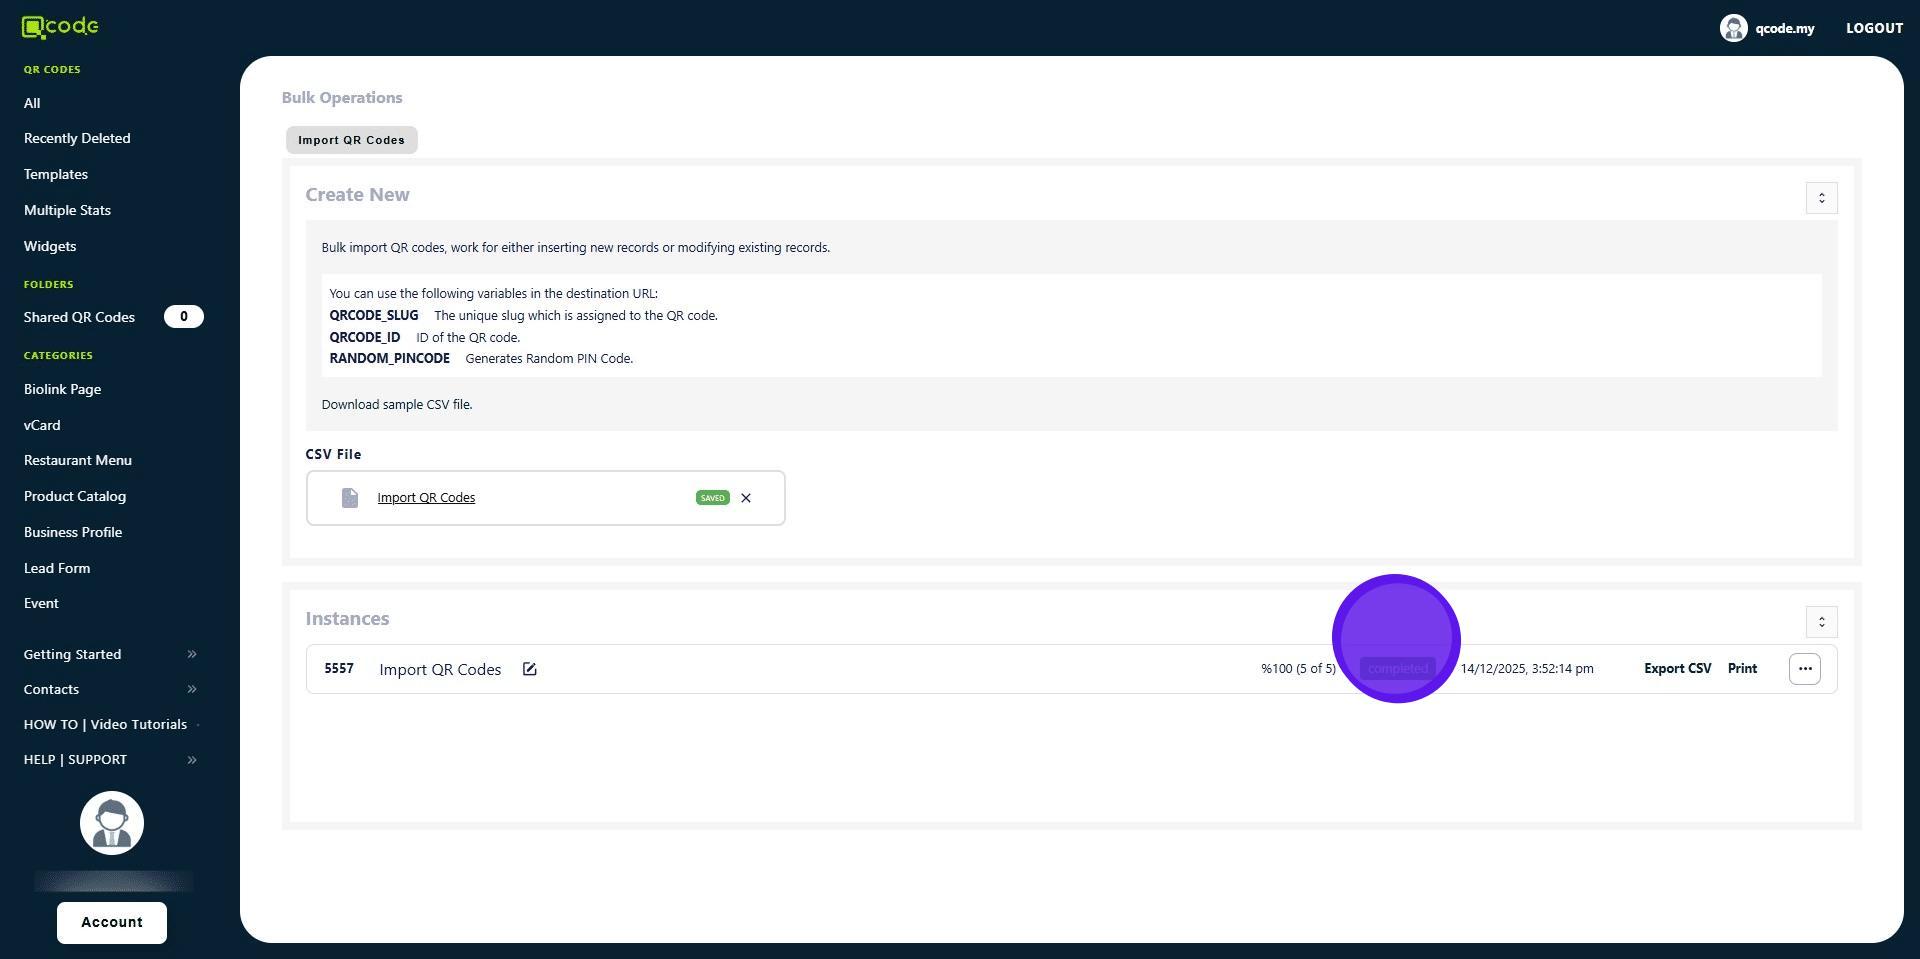The height and width of the screenshot is (959, 1920).
Task: Download the sample CSV file
Action: click(396, 405)
